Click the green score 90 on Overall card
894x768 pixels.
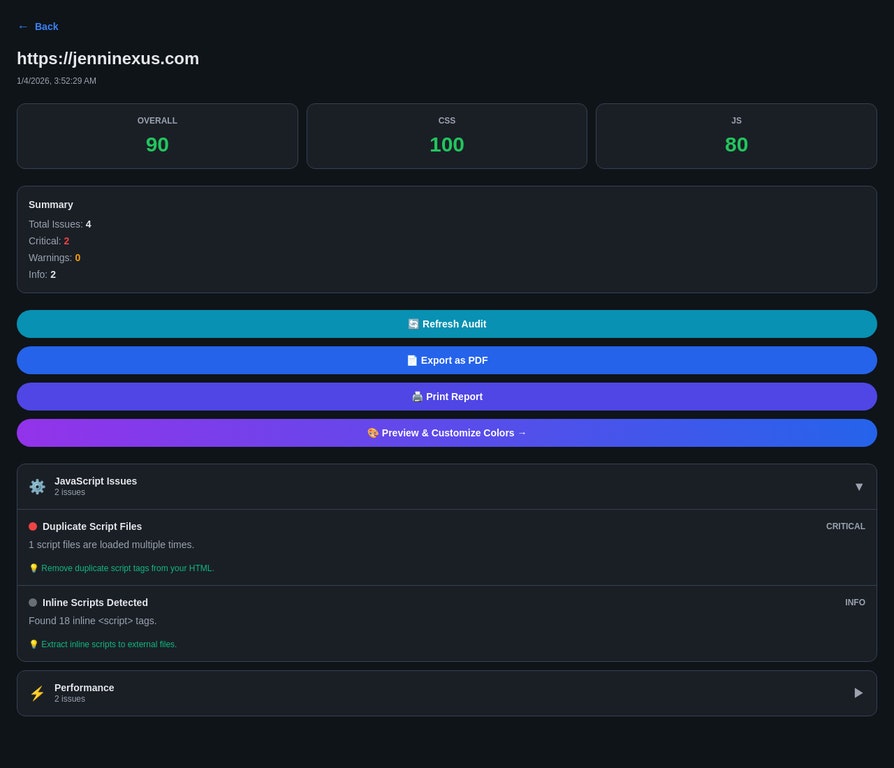[x=157, y=144]
